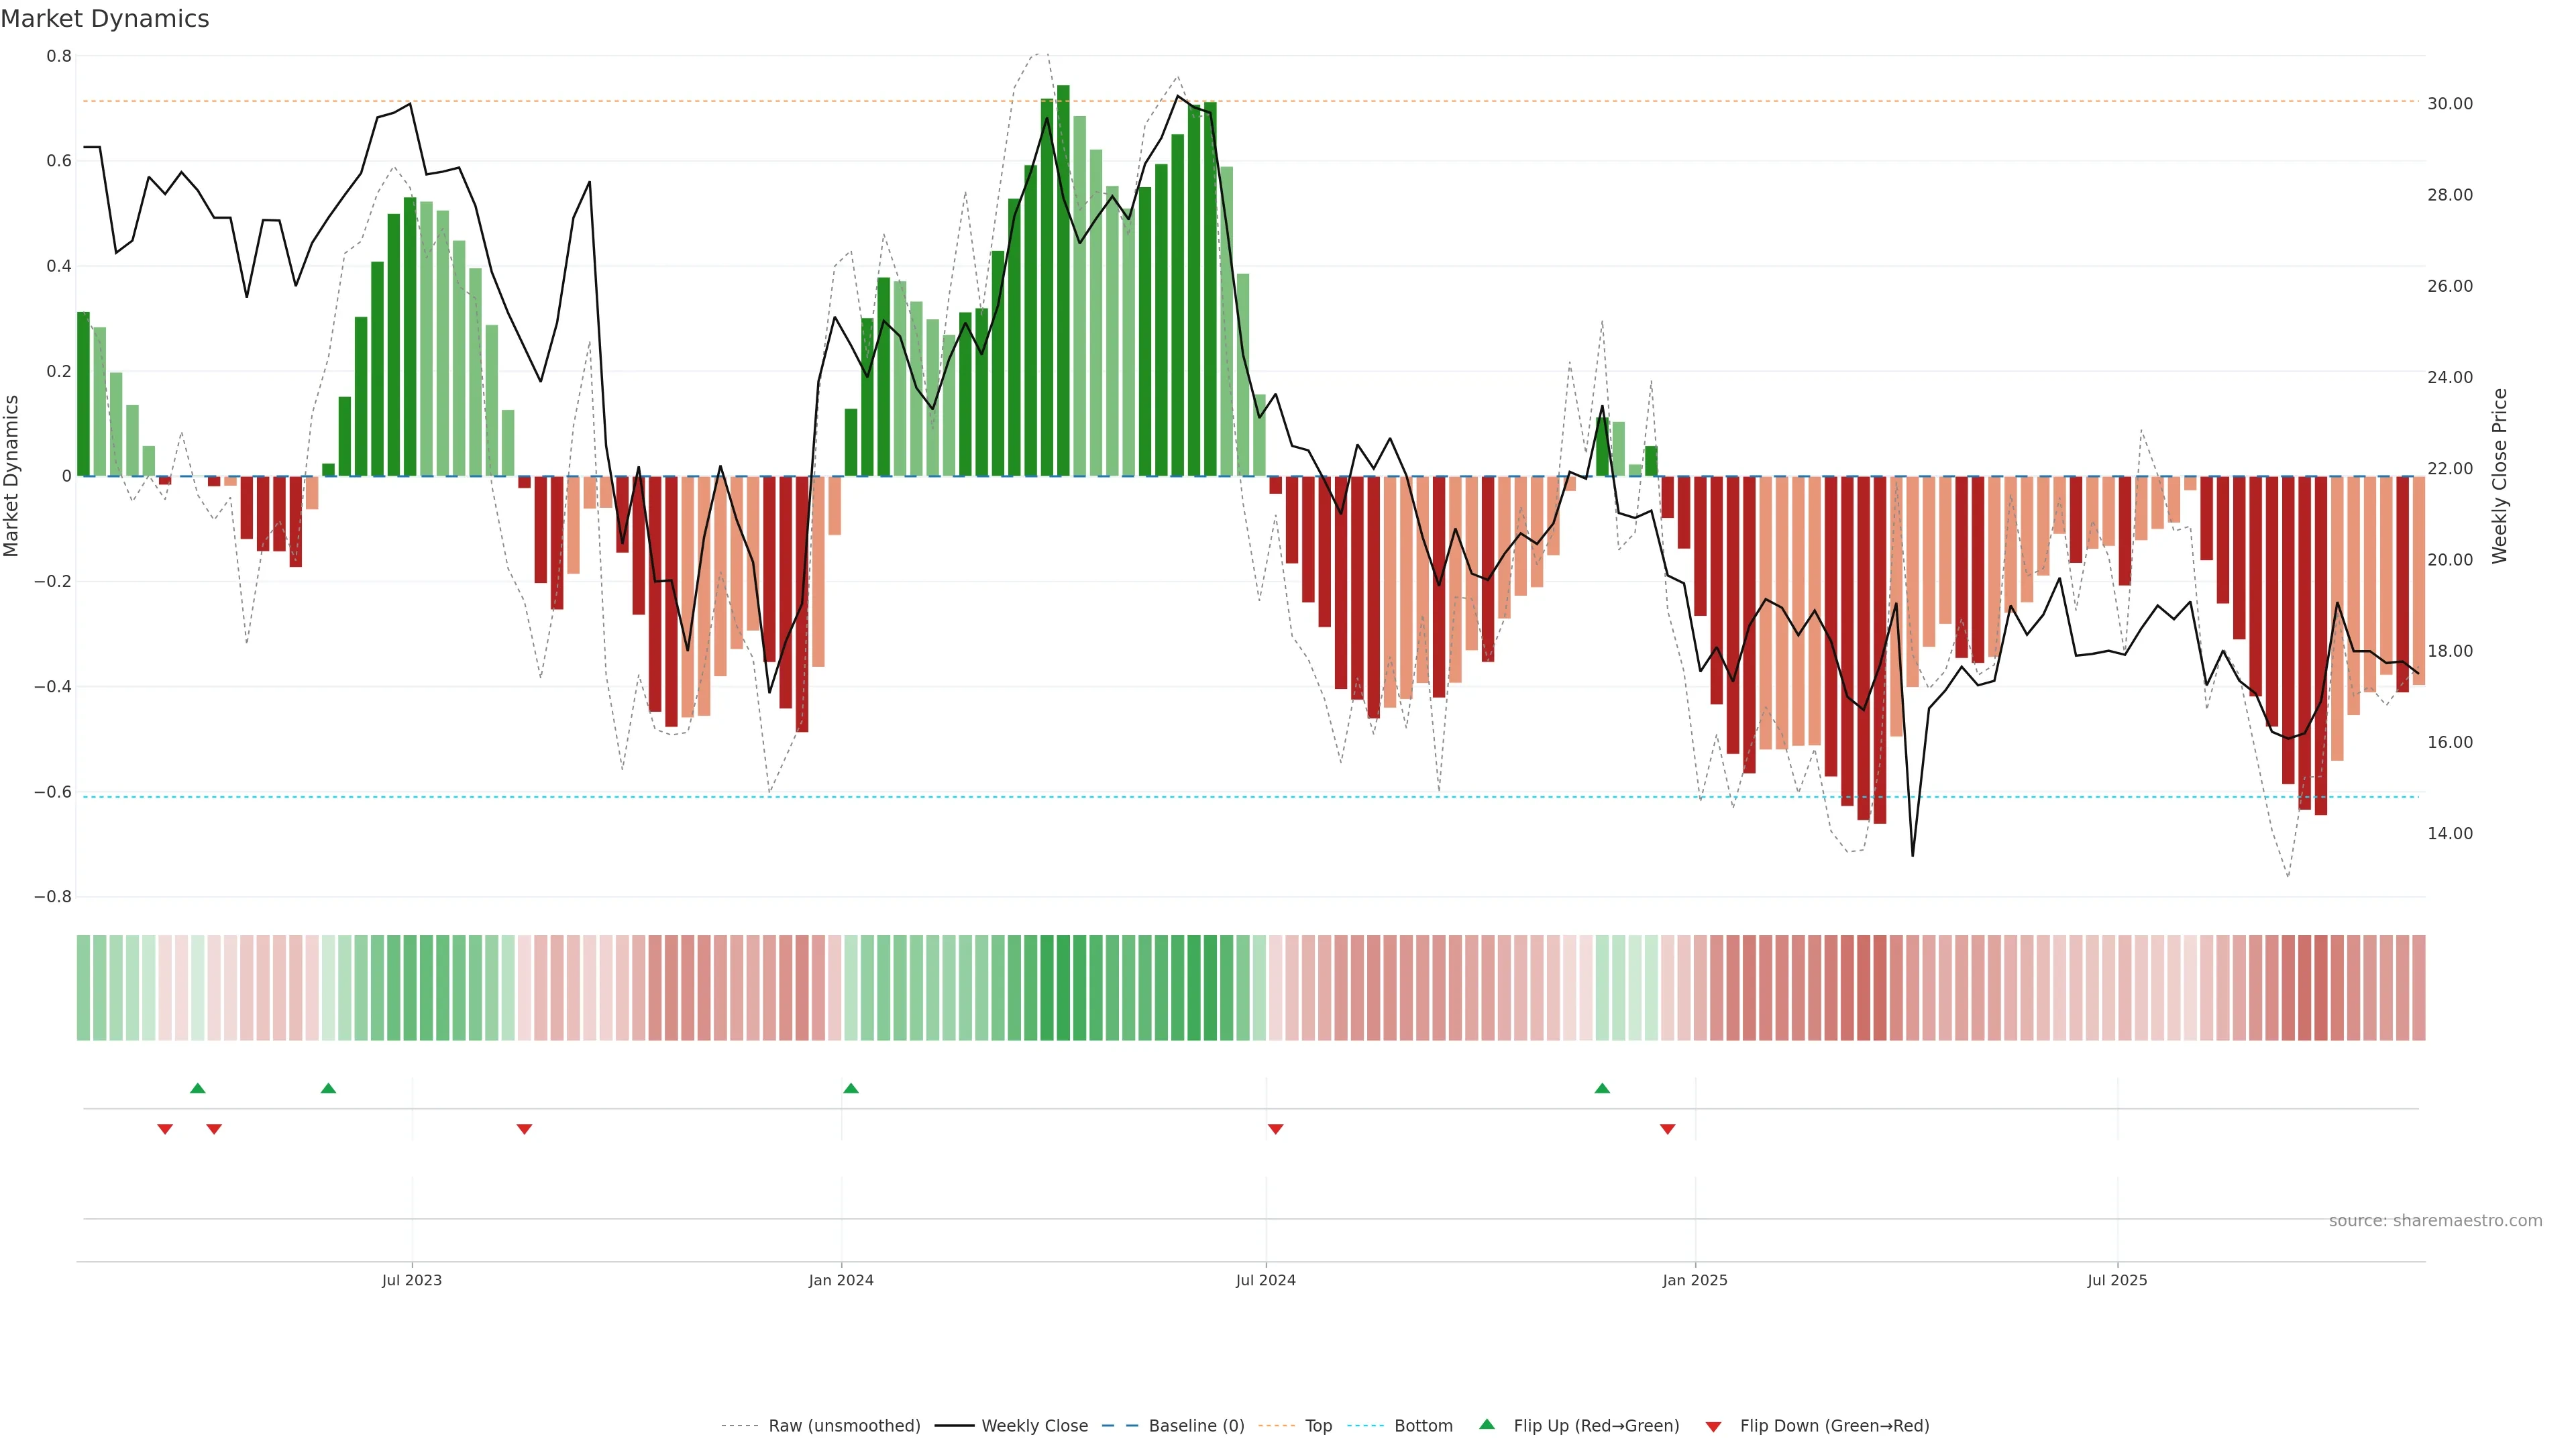Toggle the Weekly Close legend series
Screen dimensions: 2576x1449
[x=1034, y=1426]
